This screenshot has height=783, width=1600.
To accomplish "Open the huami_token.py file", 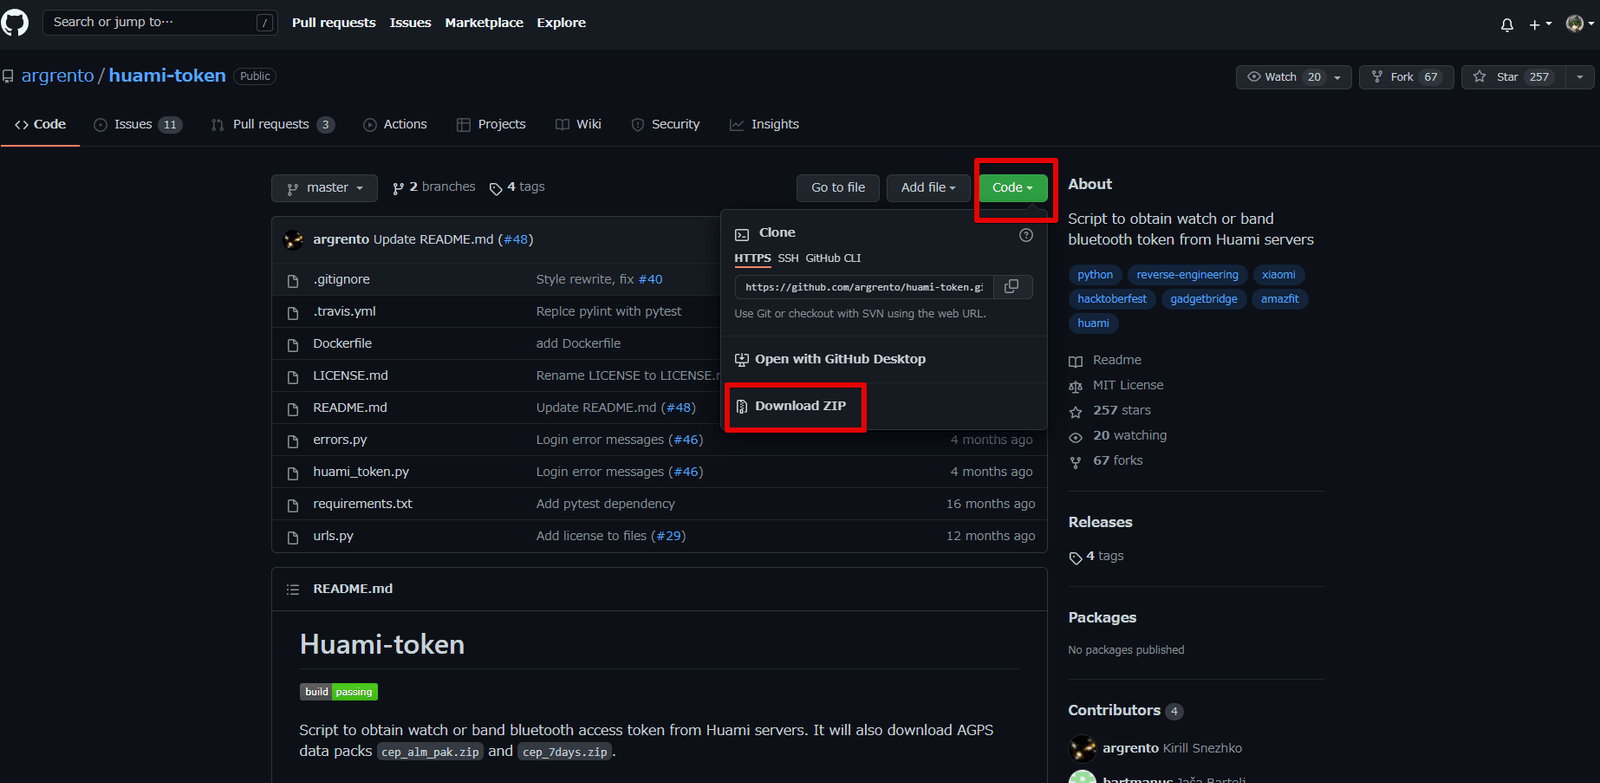I will 360,472.
